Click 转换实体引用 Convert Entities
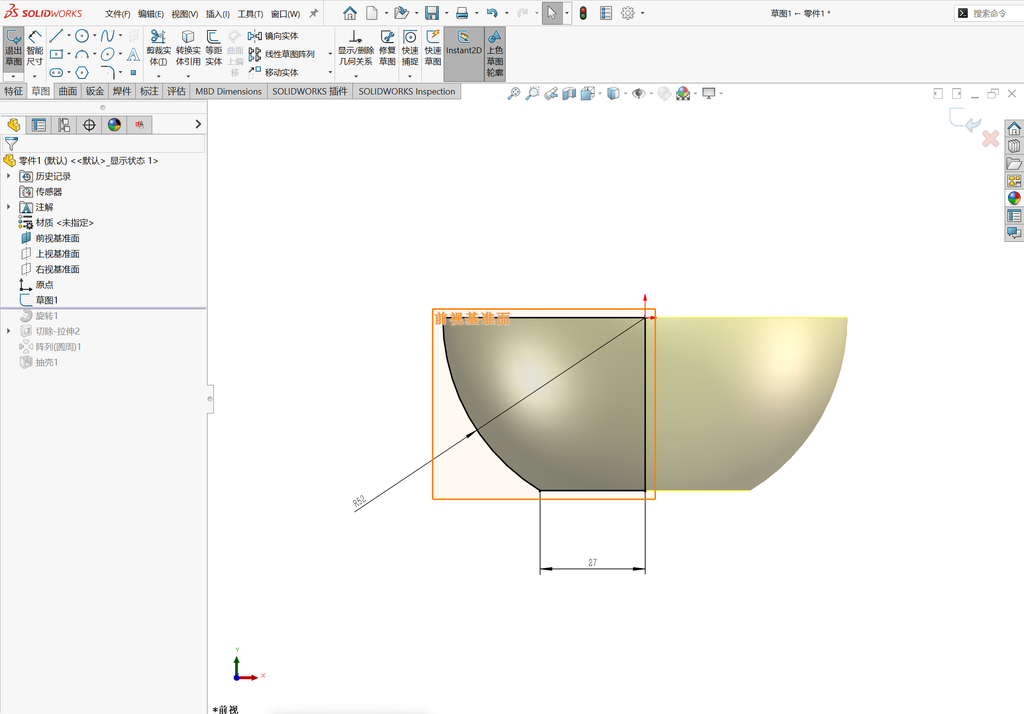The height and width of the screenshot is (714, 1024). [188, 48]
